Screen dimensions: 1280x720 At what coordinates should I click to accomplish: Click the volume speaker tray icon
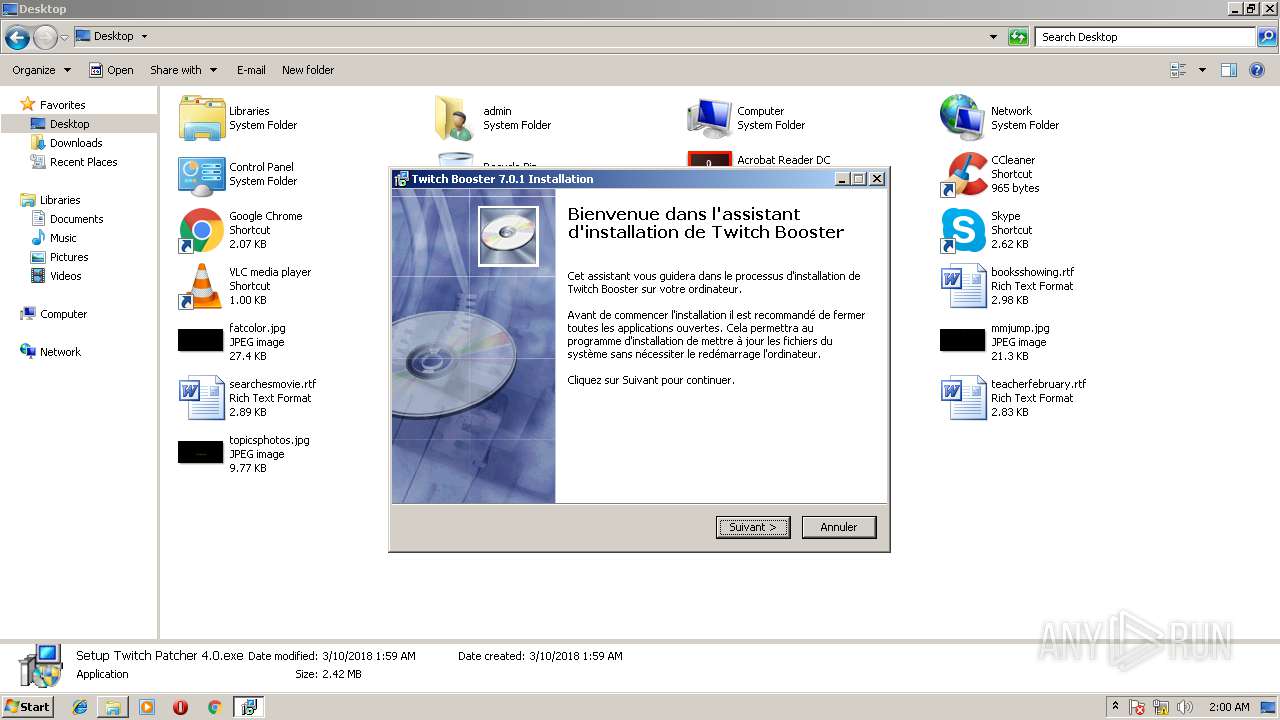1184,707
